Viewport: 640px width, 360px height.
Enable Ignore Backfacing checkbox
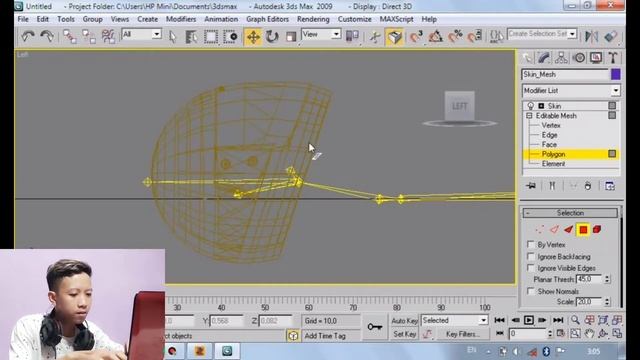[x=530, y=256]
